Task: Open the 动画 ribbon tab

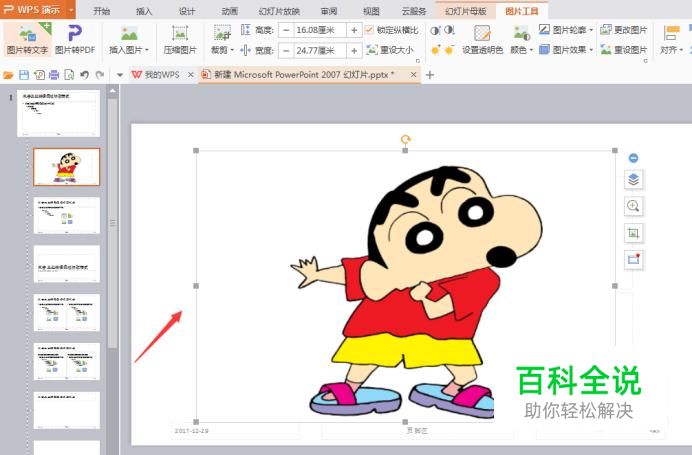Action: [229, 11]
